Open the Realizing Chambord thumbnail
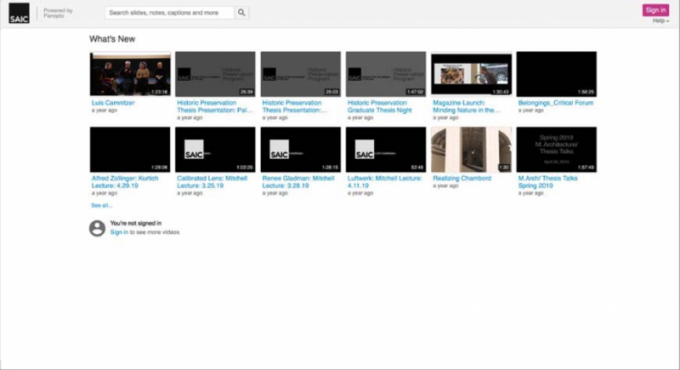This screenshot has height=370, width=680. pos(471,150)
